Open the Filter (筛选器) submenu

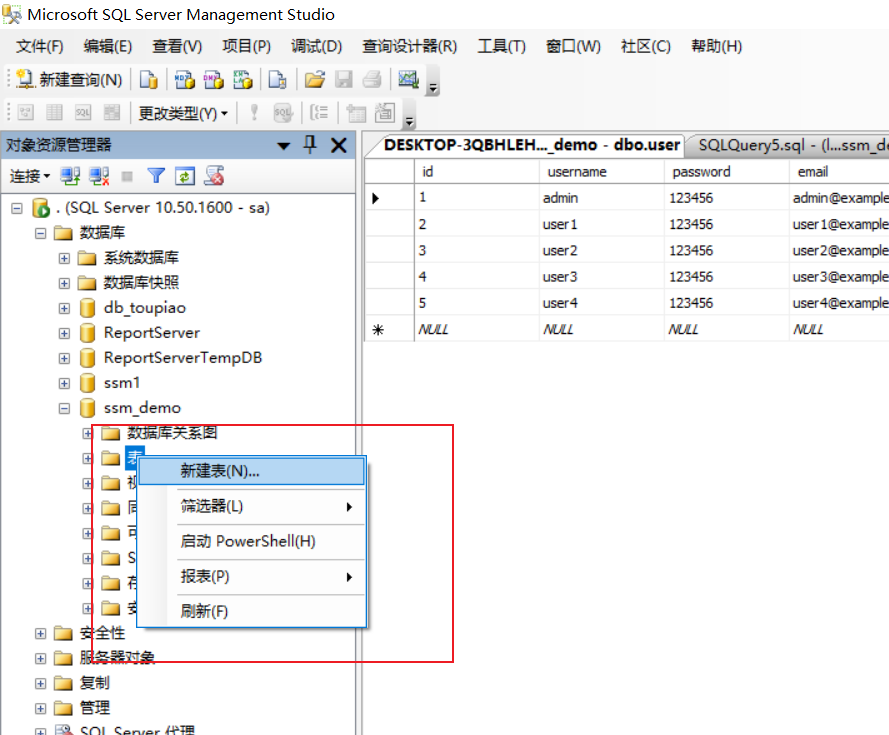coord(252,506)
